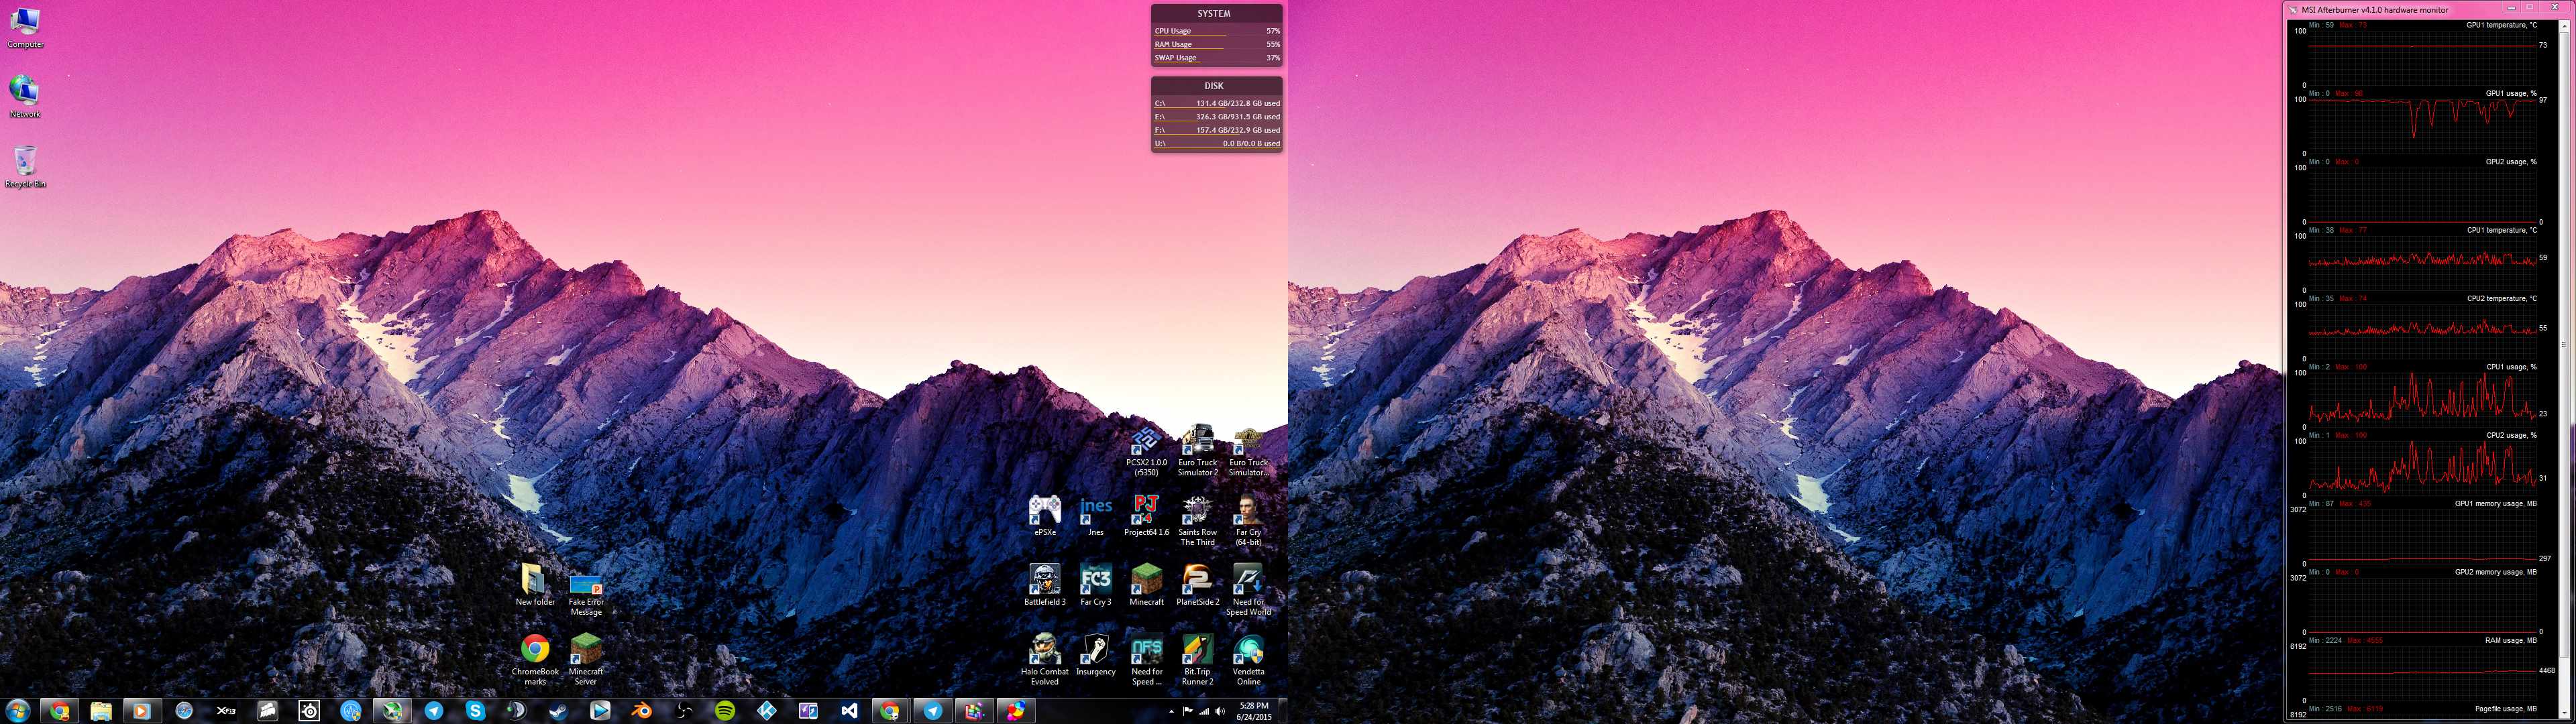The image size is (2576, 724).
Task: Click "SWAP Usage" in the System widget
Action: coord(1175,57)
